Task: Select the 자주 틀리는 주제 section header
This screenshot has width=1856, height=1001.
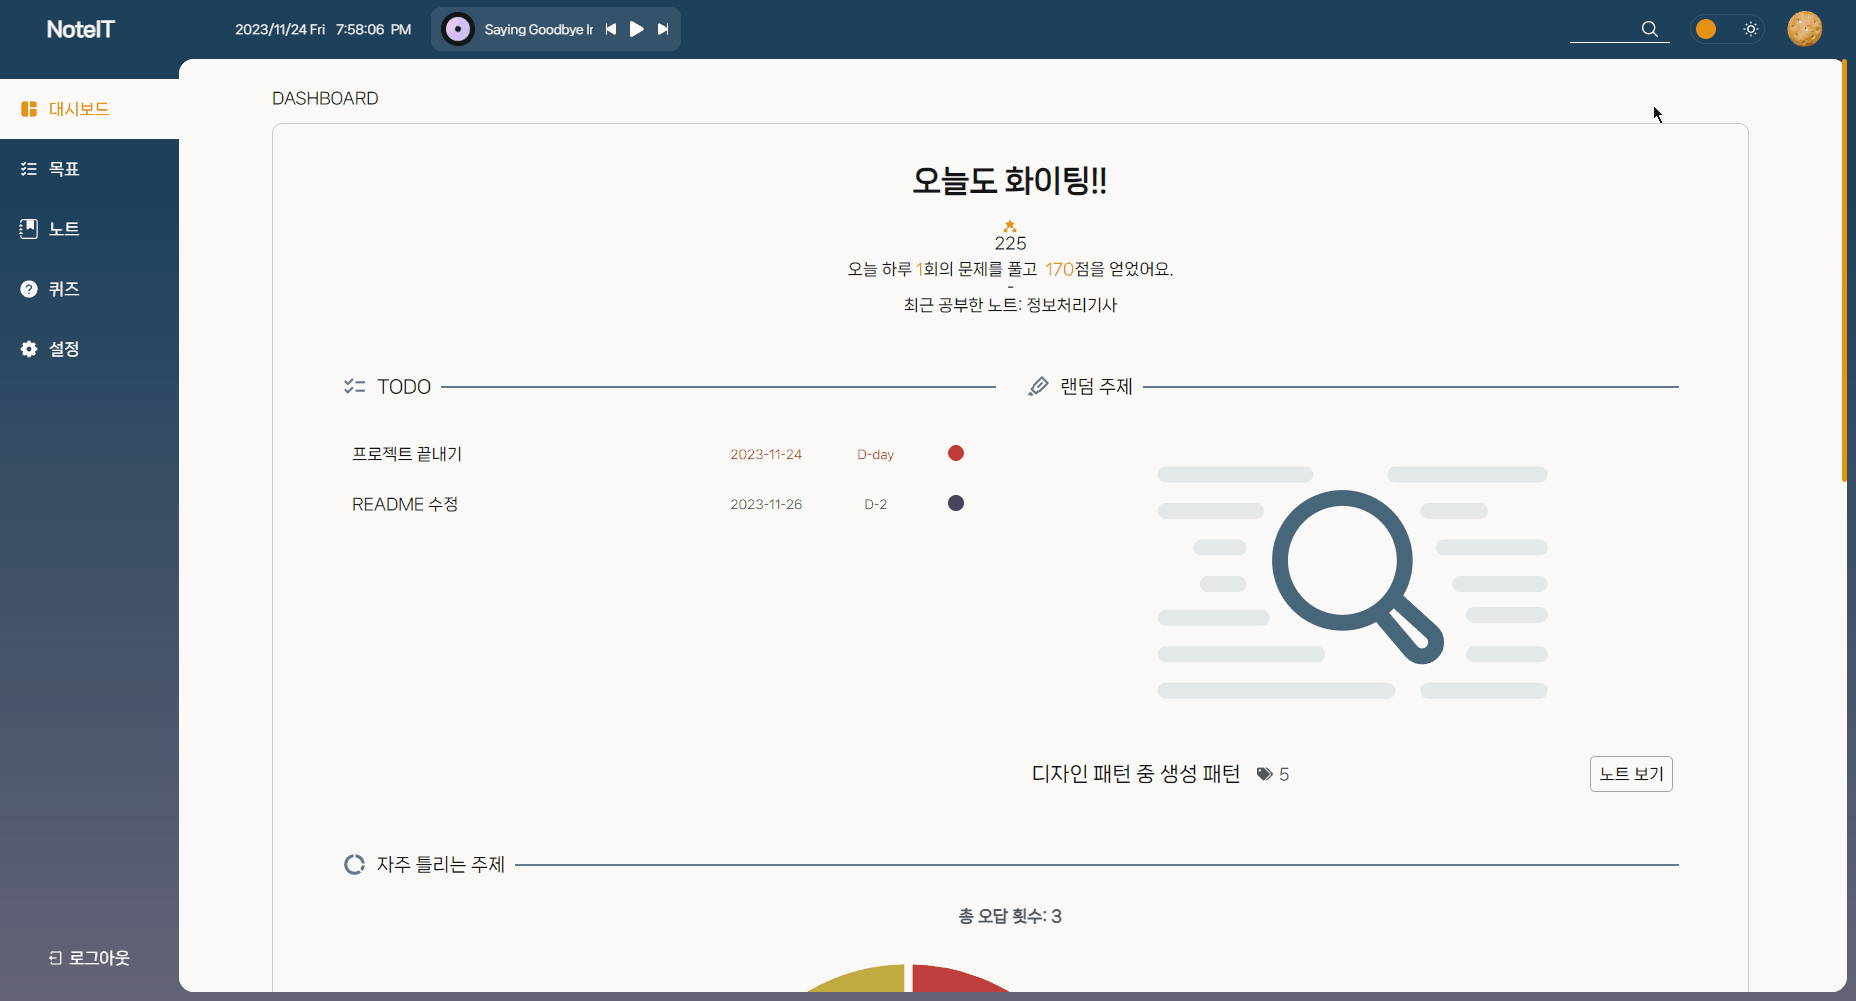Action: click(x=441, y=864)
